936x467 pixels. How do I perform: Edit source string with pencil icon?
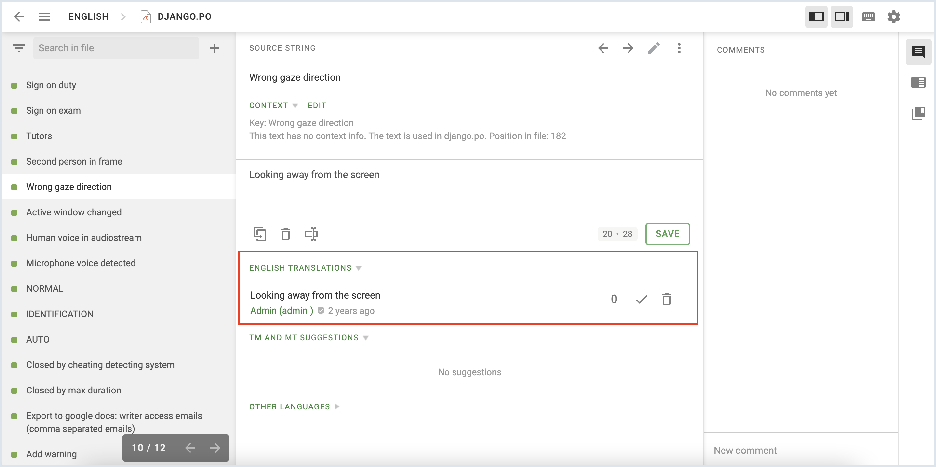pyautogui.click(x=654, y=48)
